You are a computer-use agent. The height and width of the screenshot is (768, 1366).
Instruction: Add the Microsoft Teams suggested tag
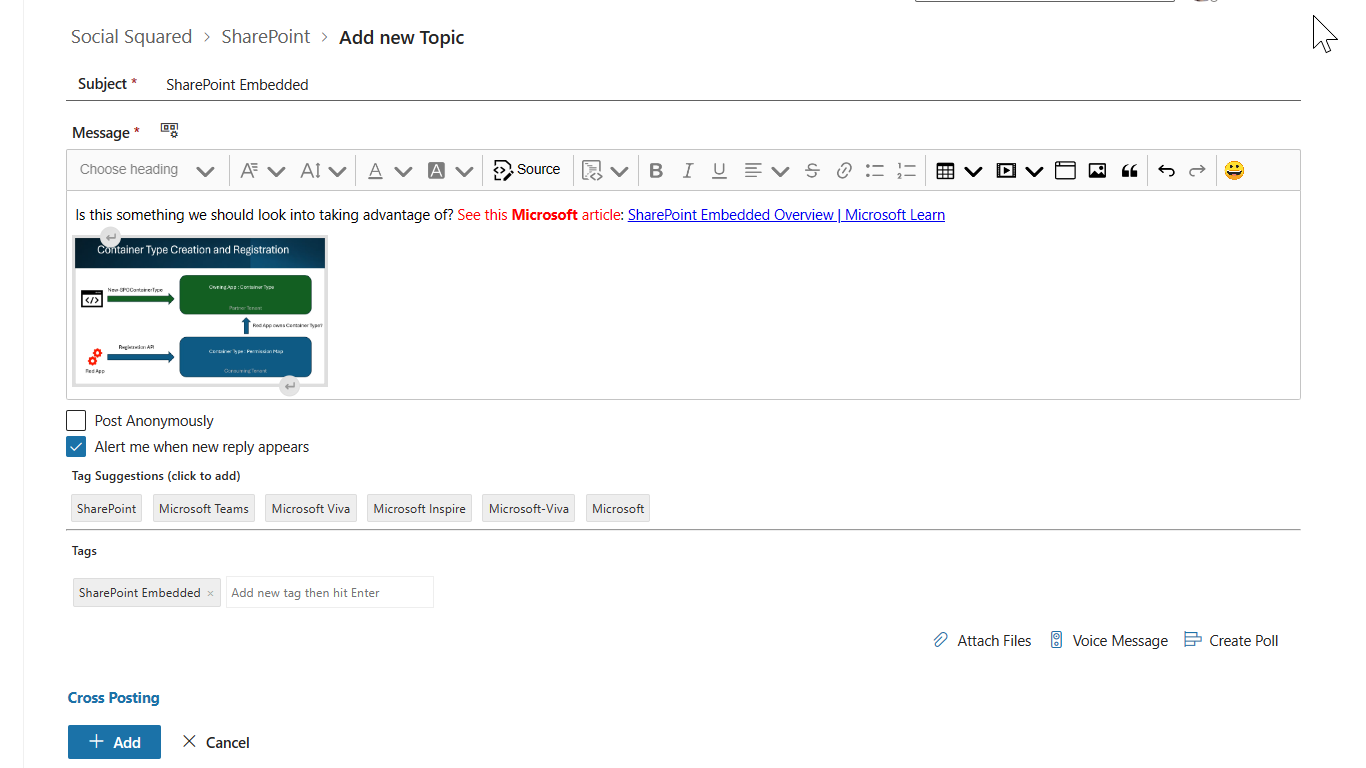click(x=204, y=508)
